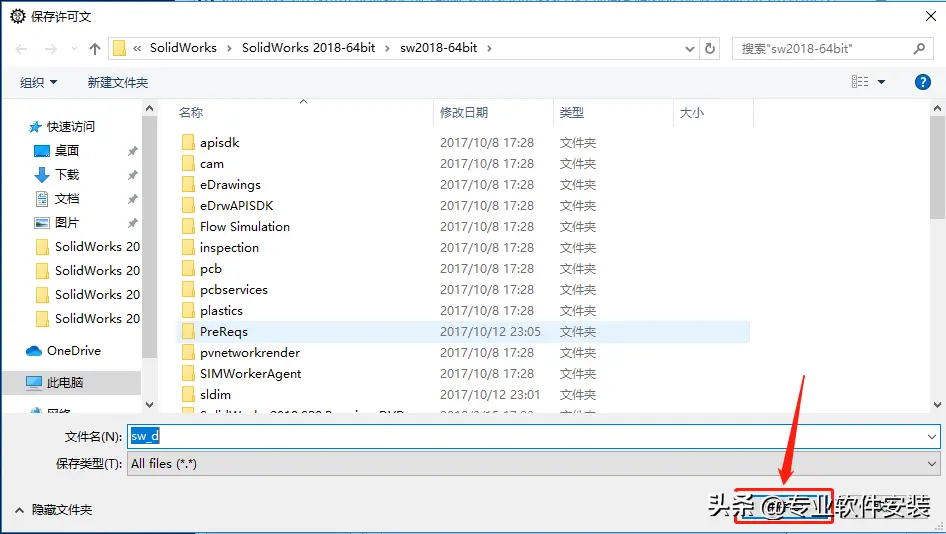Select the SIMWorkerAgent folder
This screenshot has width=946, height=534.
(250, 373)
